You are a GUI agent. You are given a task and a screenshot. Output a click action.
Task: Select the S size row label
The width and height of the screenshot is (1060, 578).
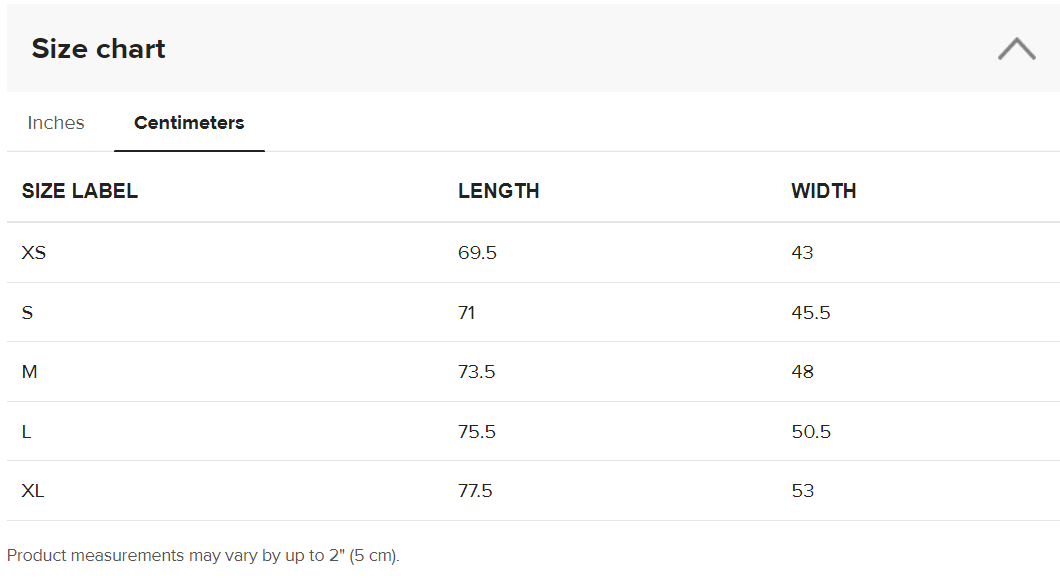coord(28,313)
